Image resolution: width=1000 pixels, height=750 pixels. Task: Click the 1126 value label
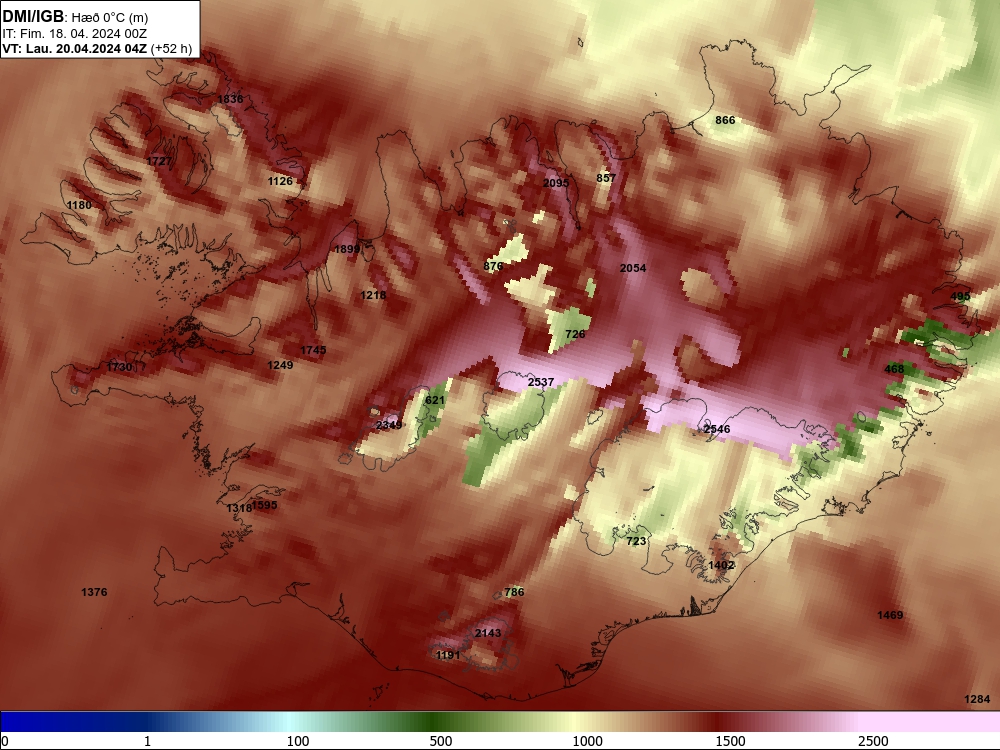click(280, 181)
